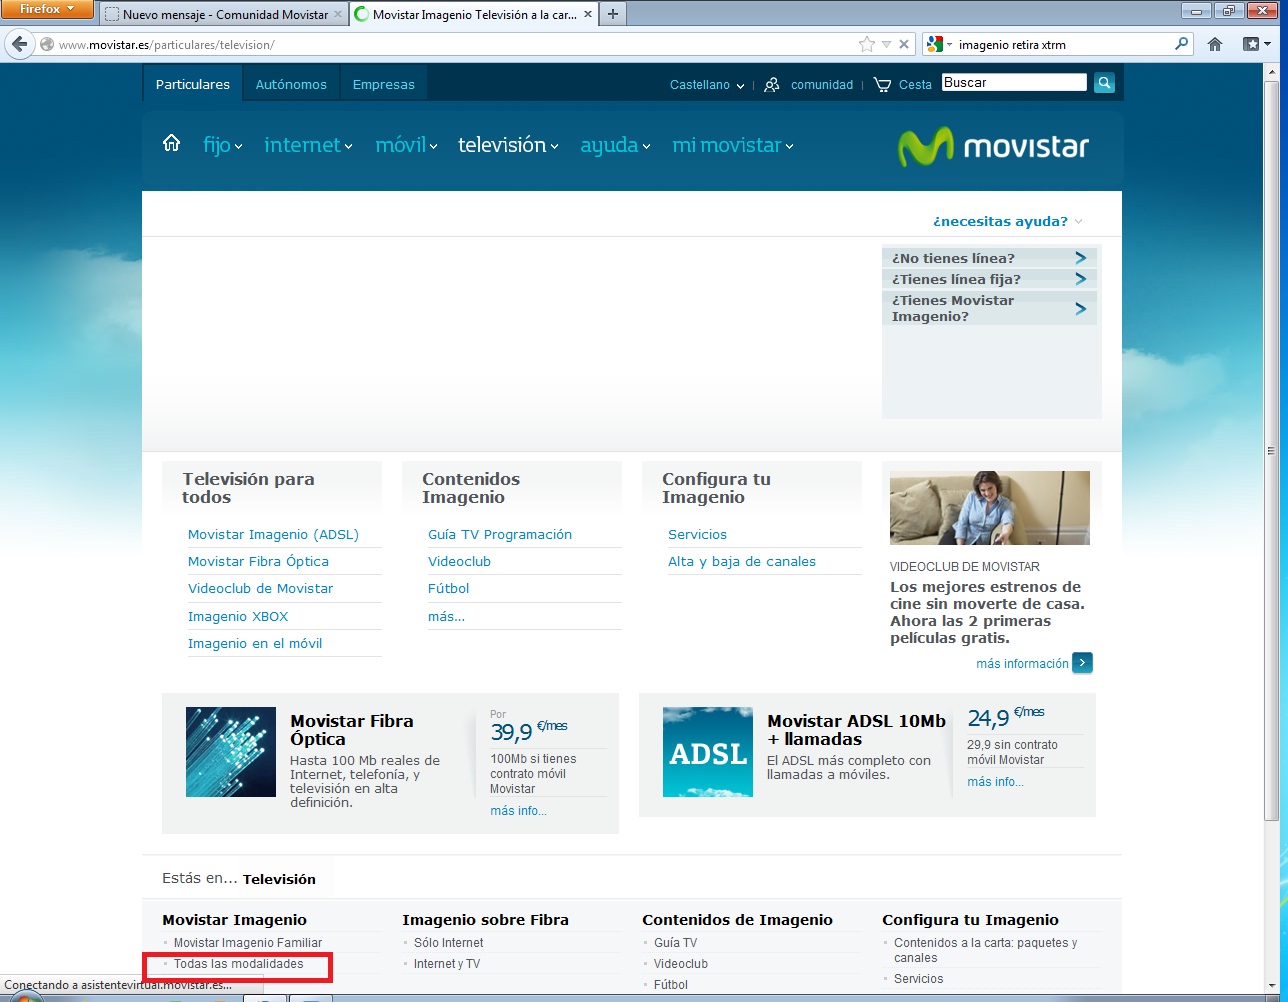Screen dimensions: 1288x1002
Task: Bookmark page with the star icon
Action: (x=866, y=44)
